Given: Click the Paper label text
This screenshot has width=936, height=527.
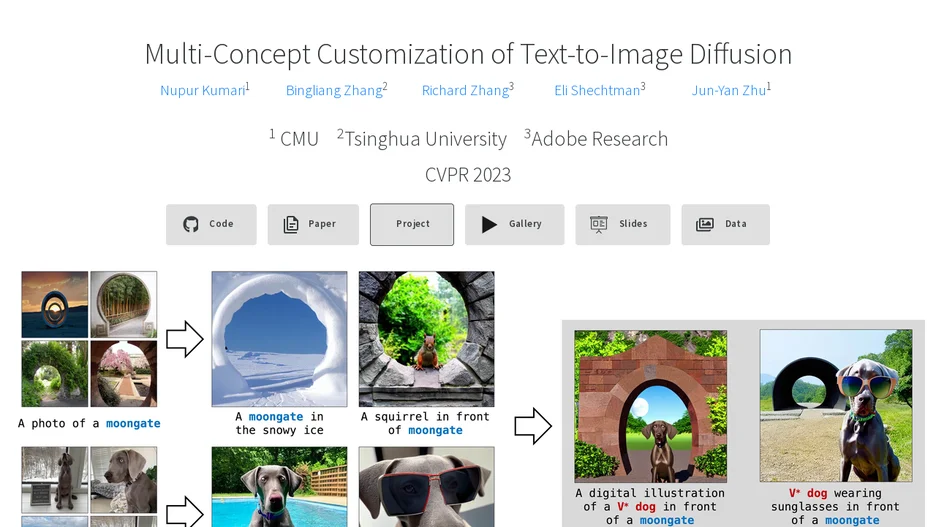Looking at the screenshot, I should (322, 224).
